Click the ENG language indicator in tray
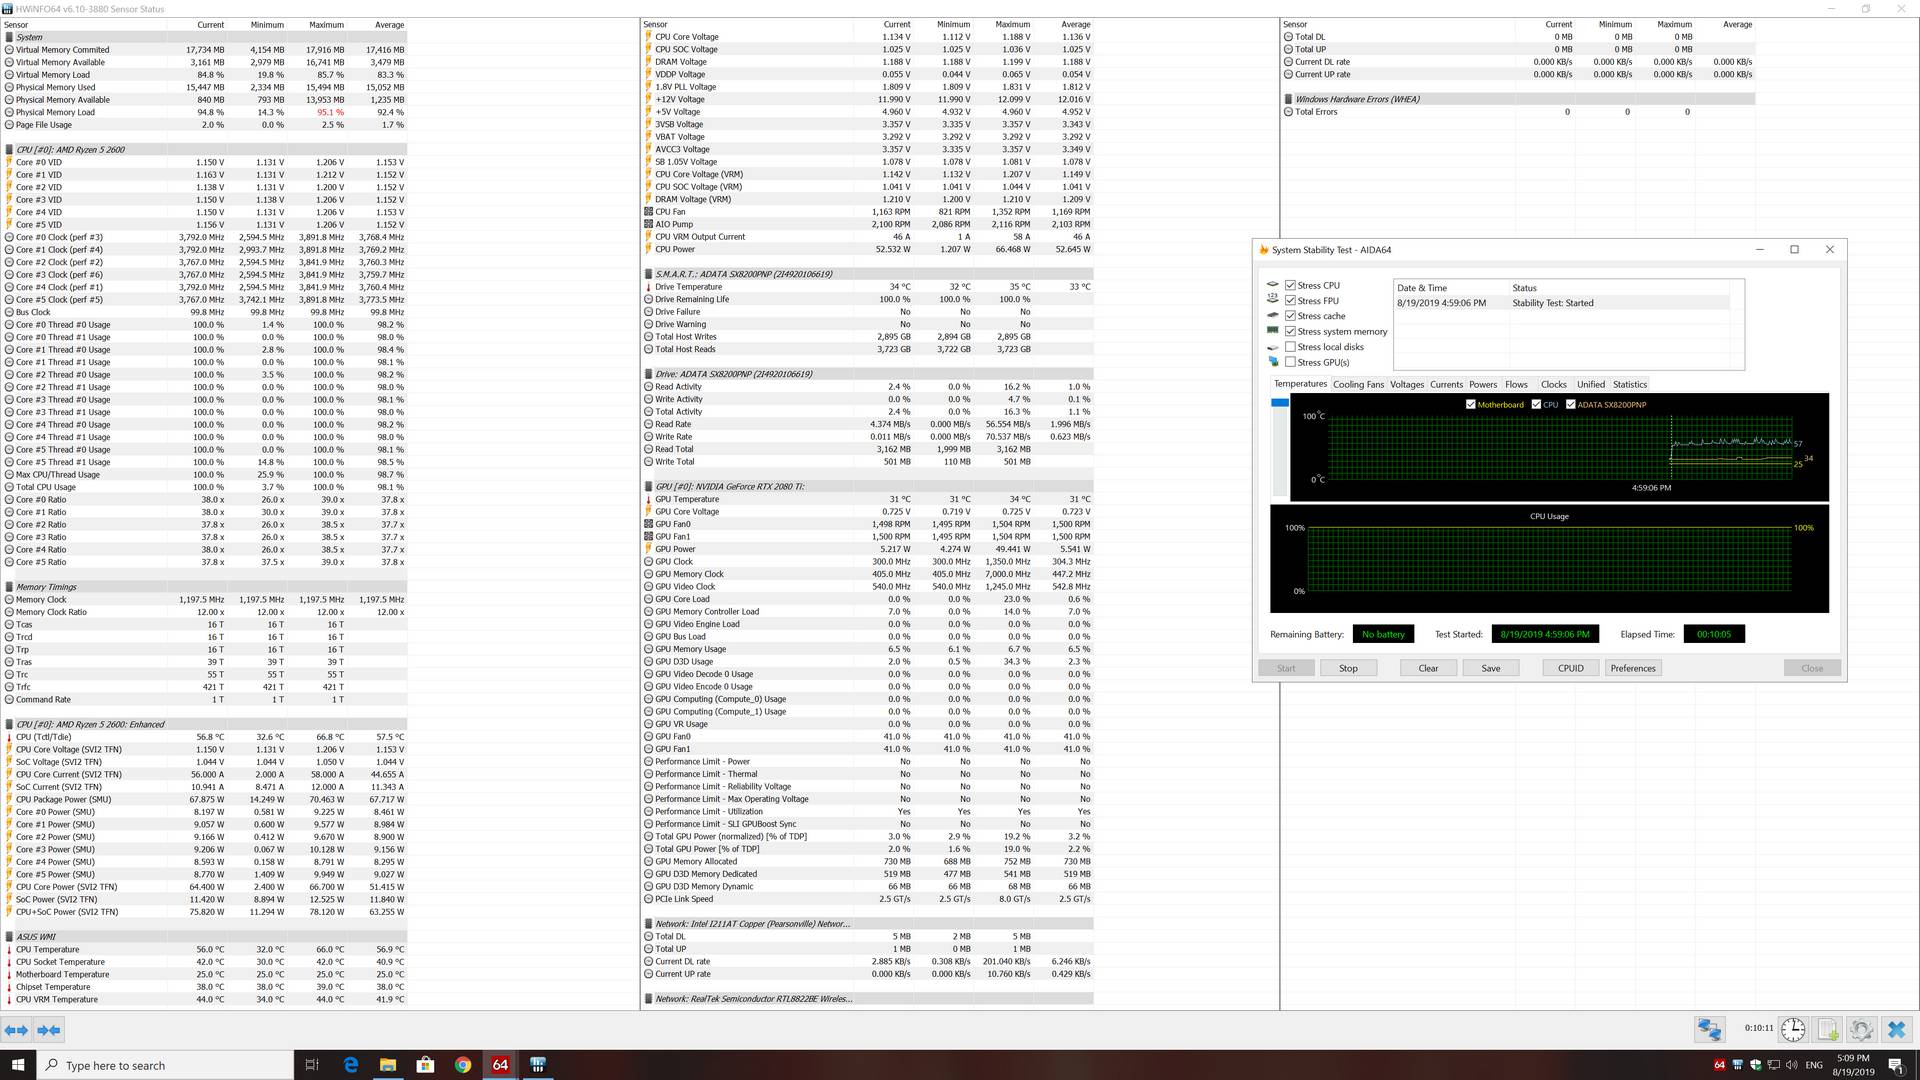Viewport: 1920px width, 1080px height. coord(1814,1065)
